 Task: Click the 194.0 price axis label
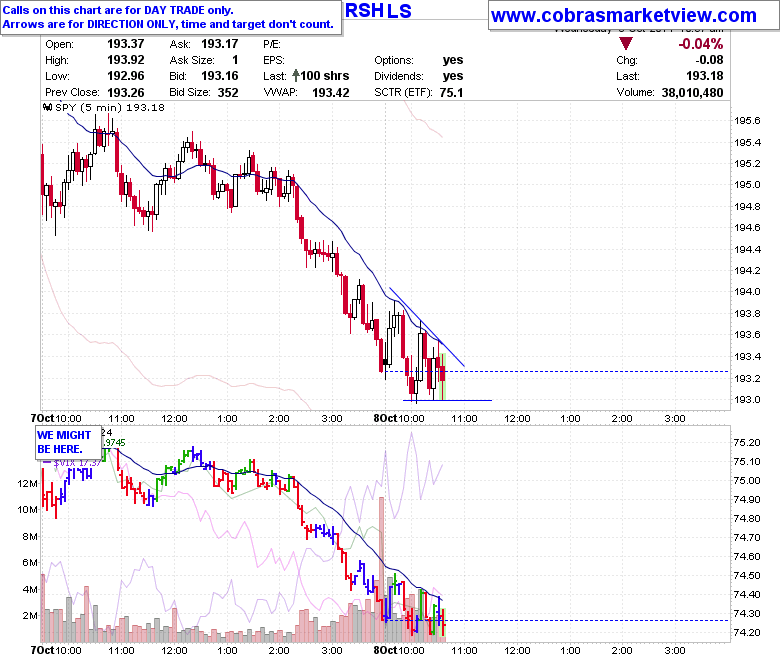click(747, 292)
